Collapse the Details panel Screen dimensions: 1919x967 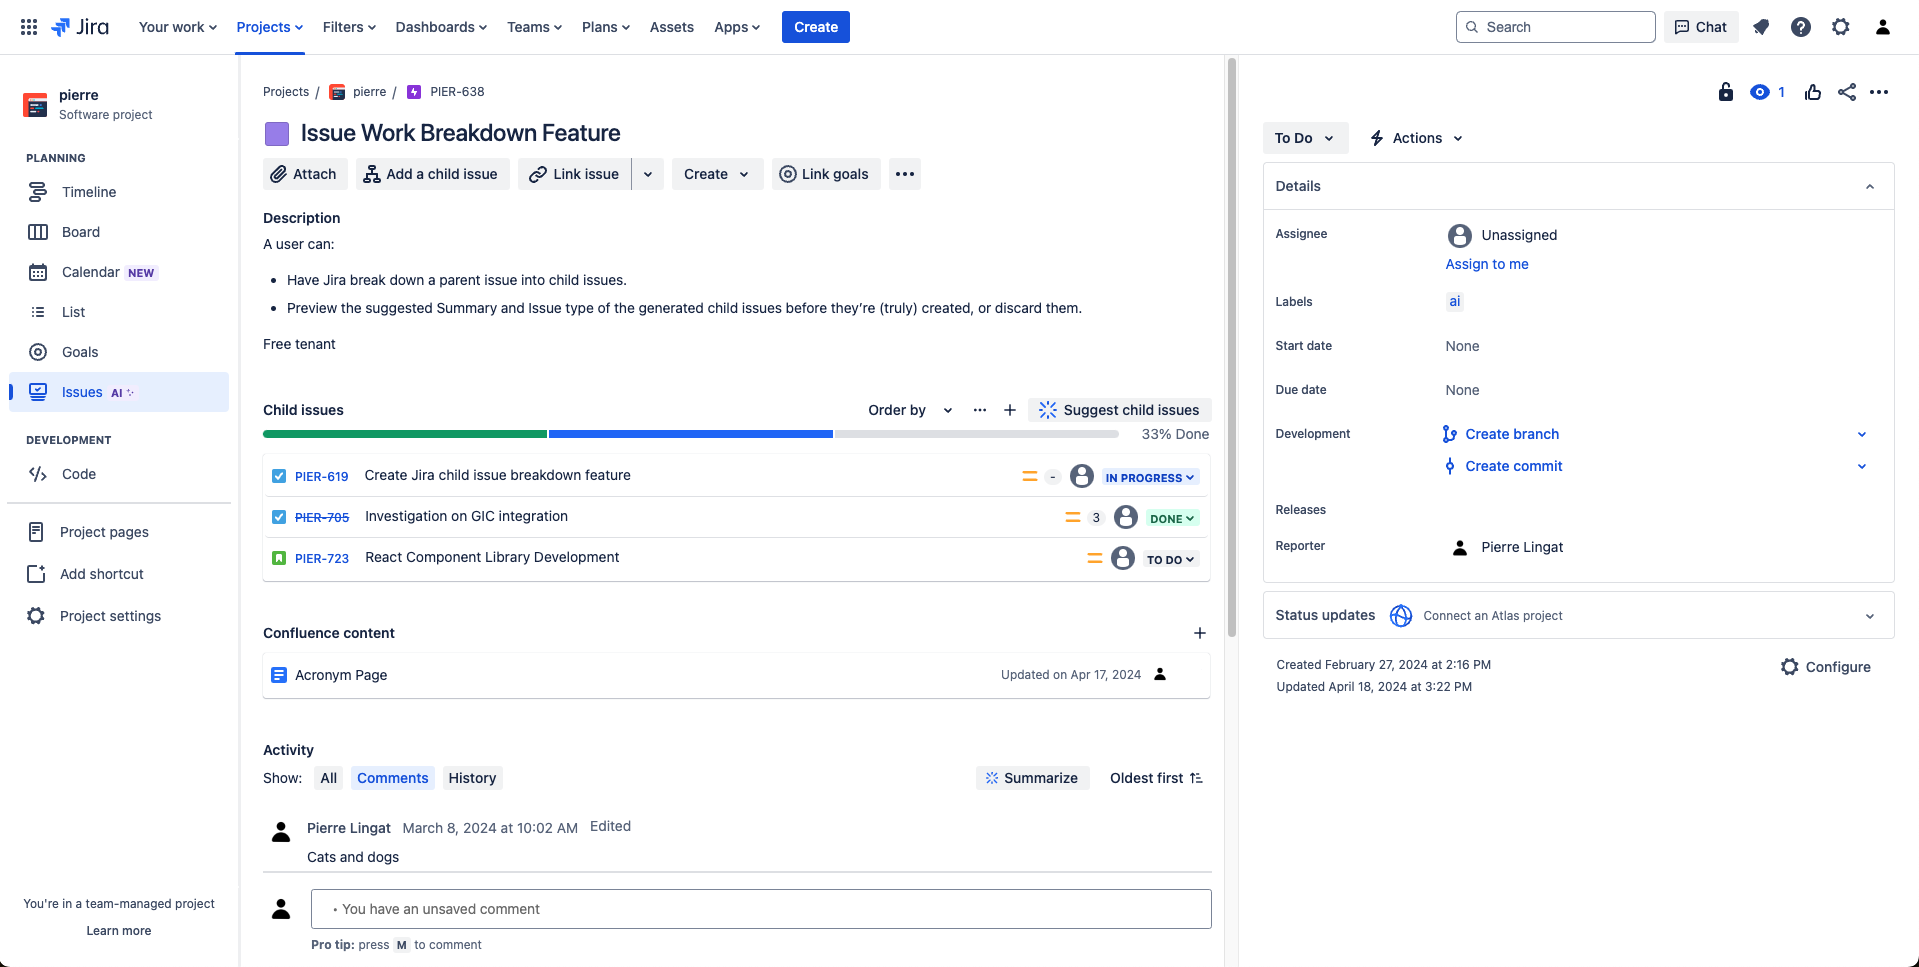pos(1870,186)
